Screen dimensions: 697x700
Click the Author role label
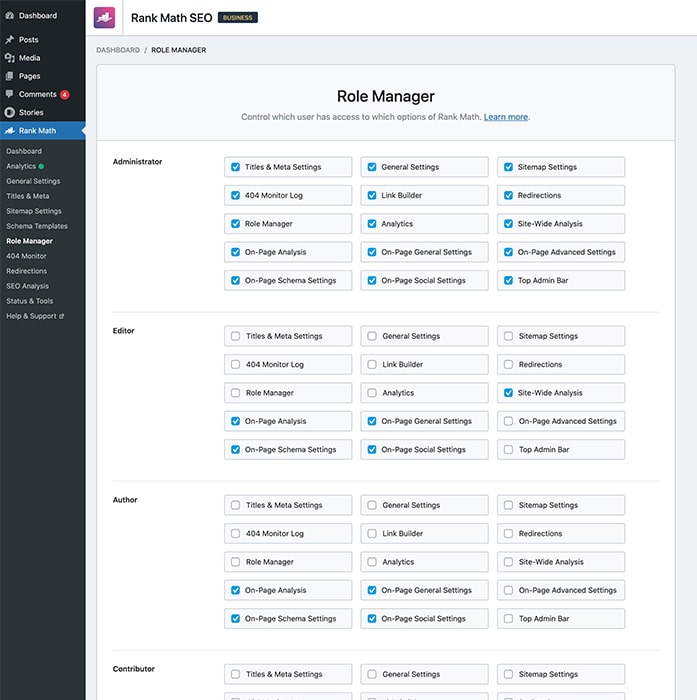tap(125, 500)
